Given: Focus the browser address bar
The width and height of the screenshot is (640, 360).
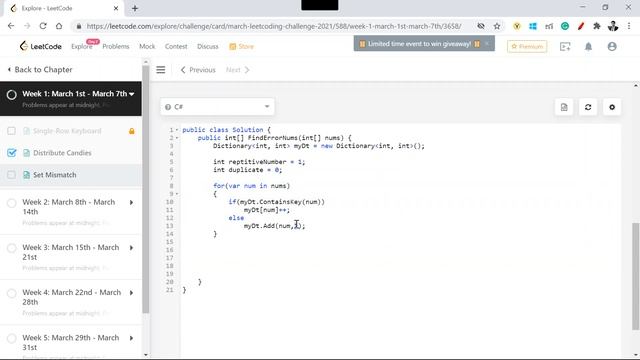Looking at the screenshot, I should 273,26.
